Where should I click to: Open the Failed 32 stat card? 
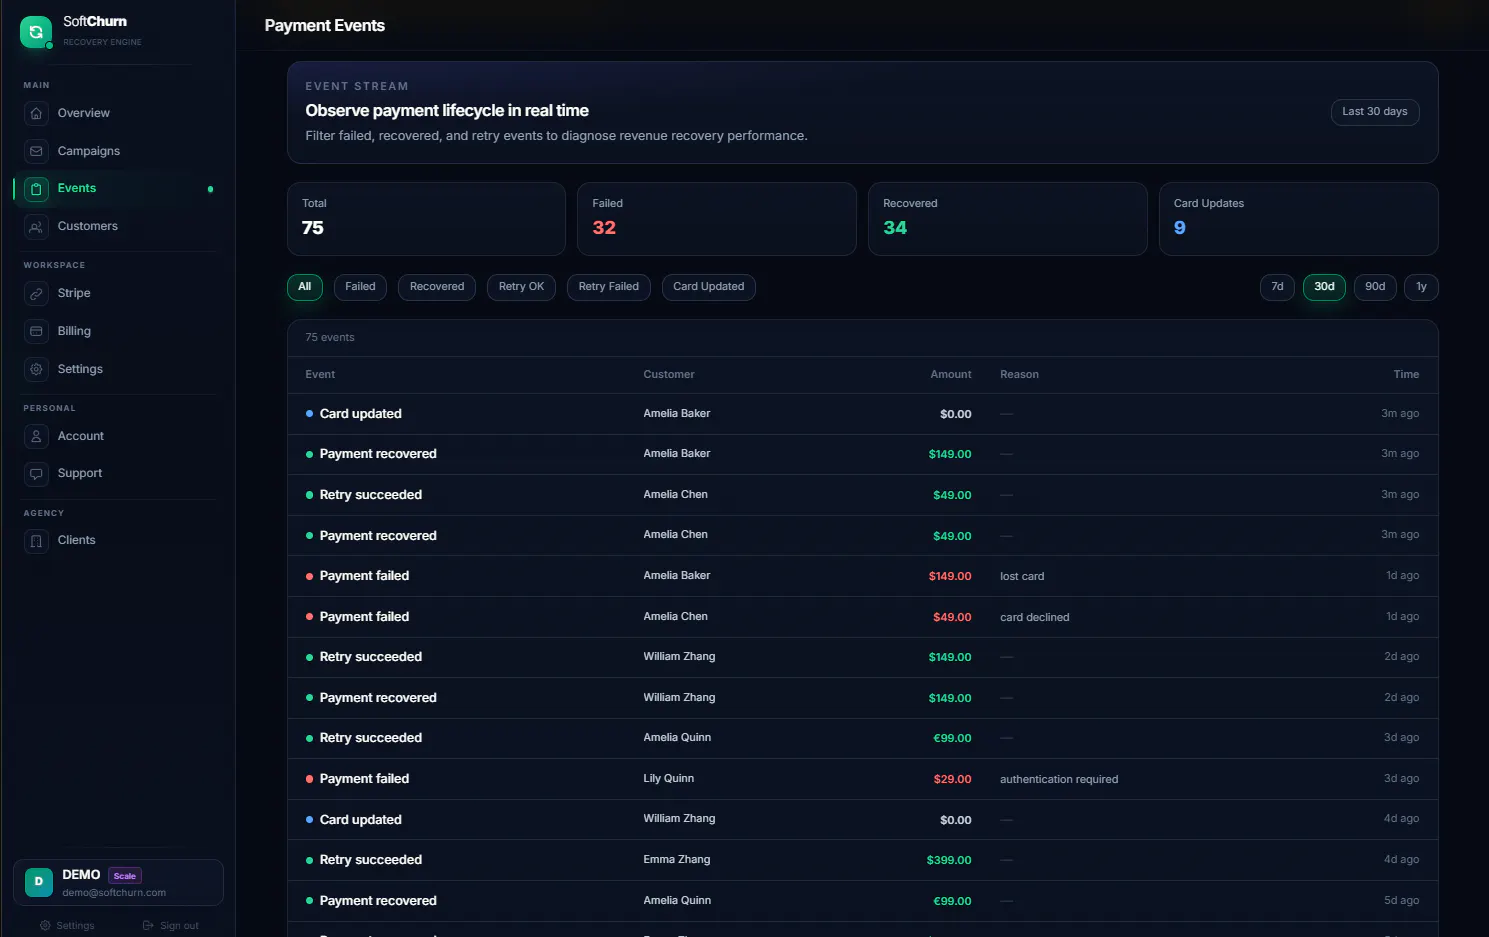(x=716, y=219)
